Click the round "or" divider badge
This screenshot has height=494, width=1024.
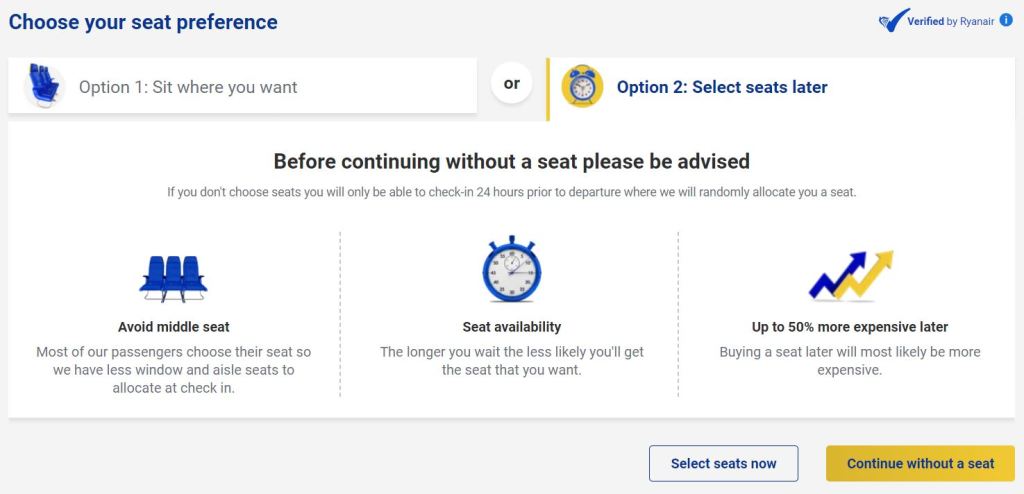click(x=511, y=84)
